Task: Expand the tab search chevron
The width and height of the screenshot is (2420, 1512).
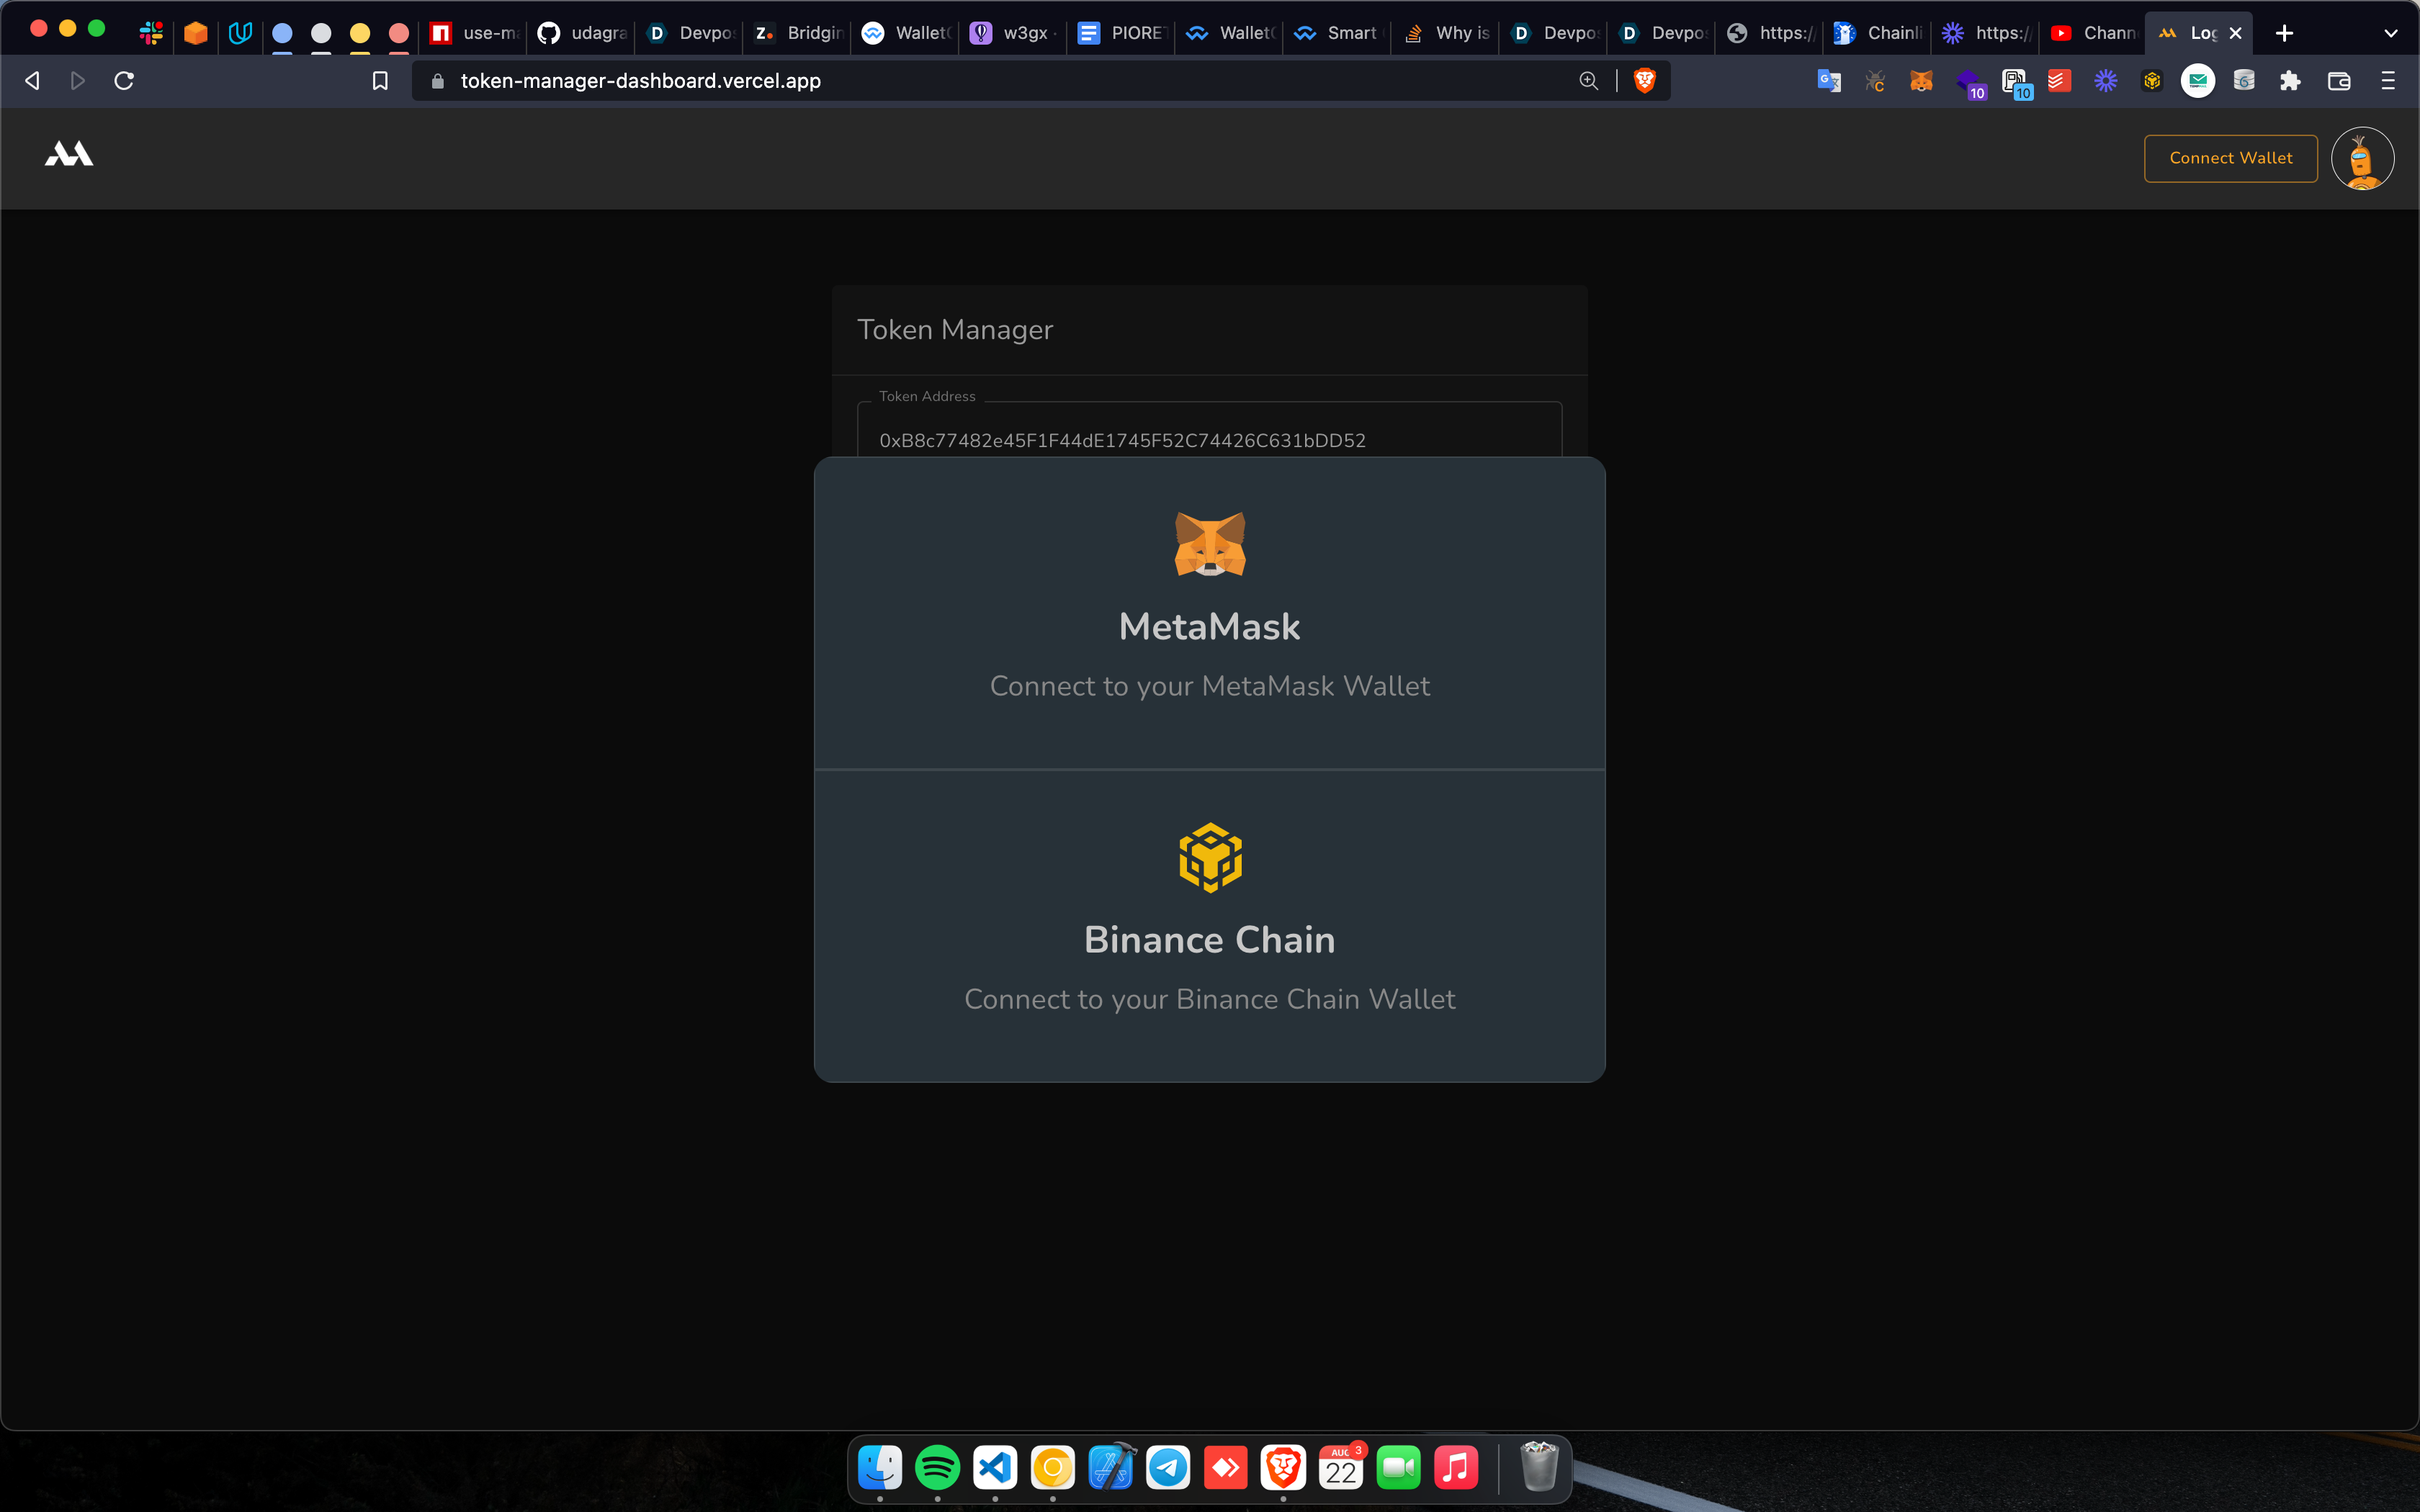Action: (x=2390, y=33)
